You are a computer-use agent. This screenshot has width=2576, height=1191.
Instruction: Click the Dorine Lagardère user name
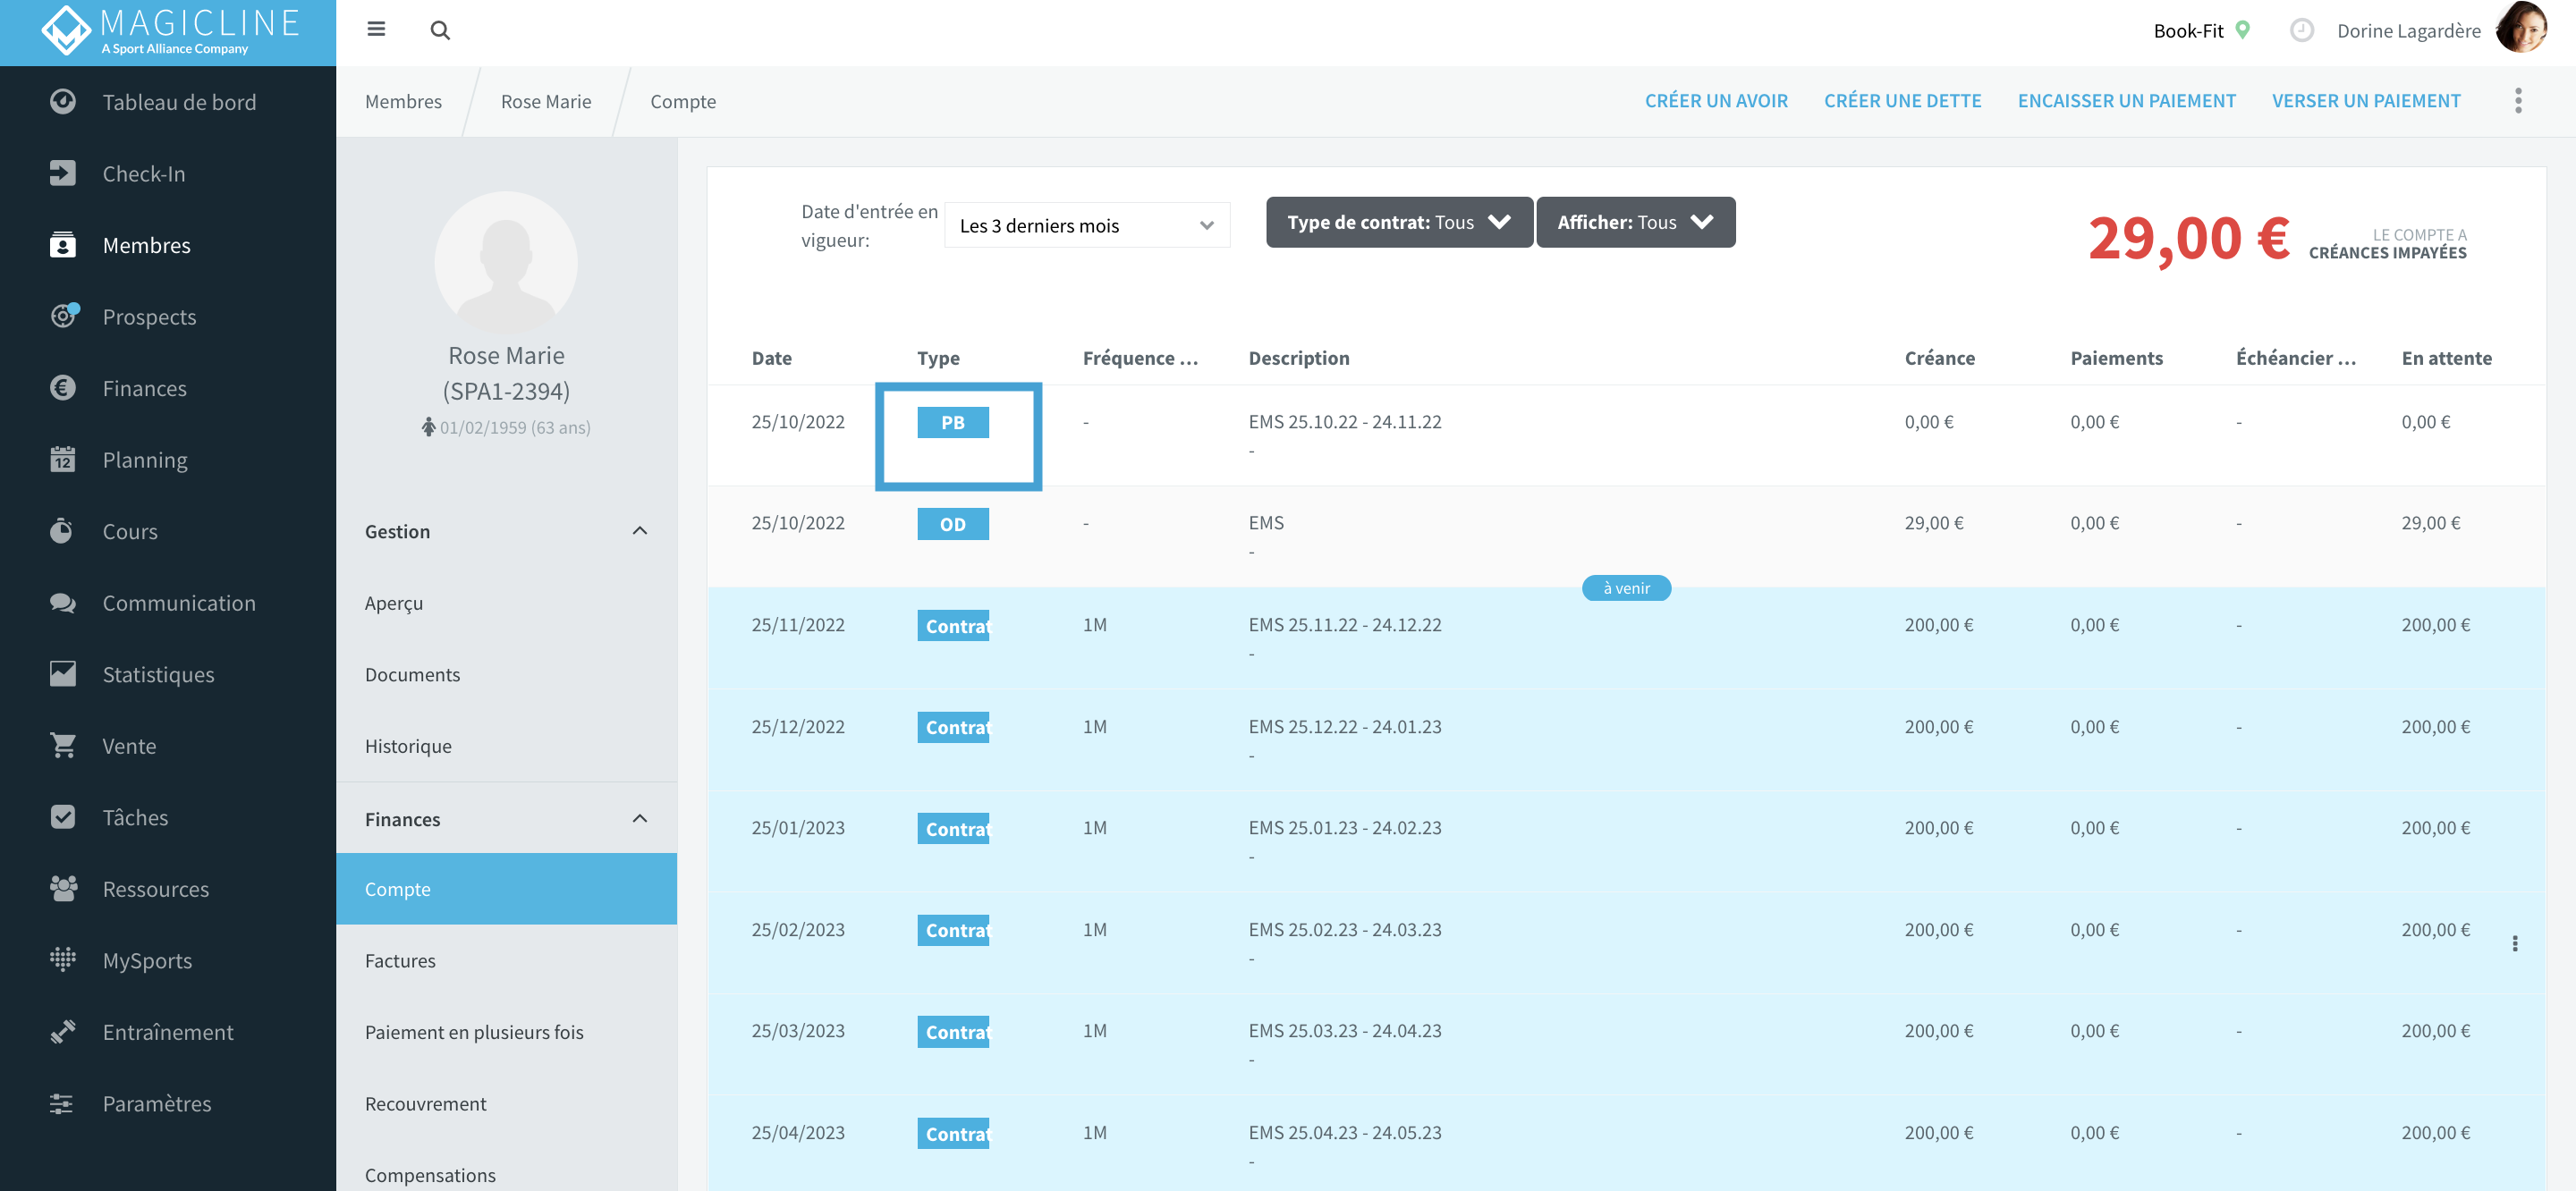pos(2408,30)
